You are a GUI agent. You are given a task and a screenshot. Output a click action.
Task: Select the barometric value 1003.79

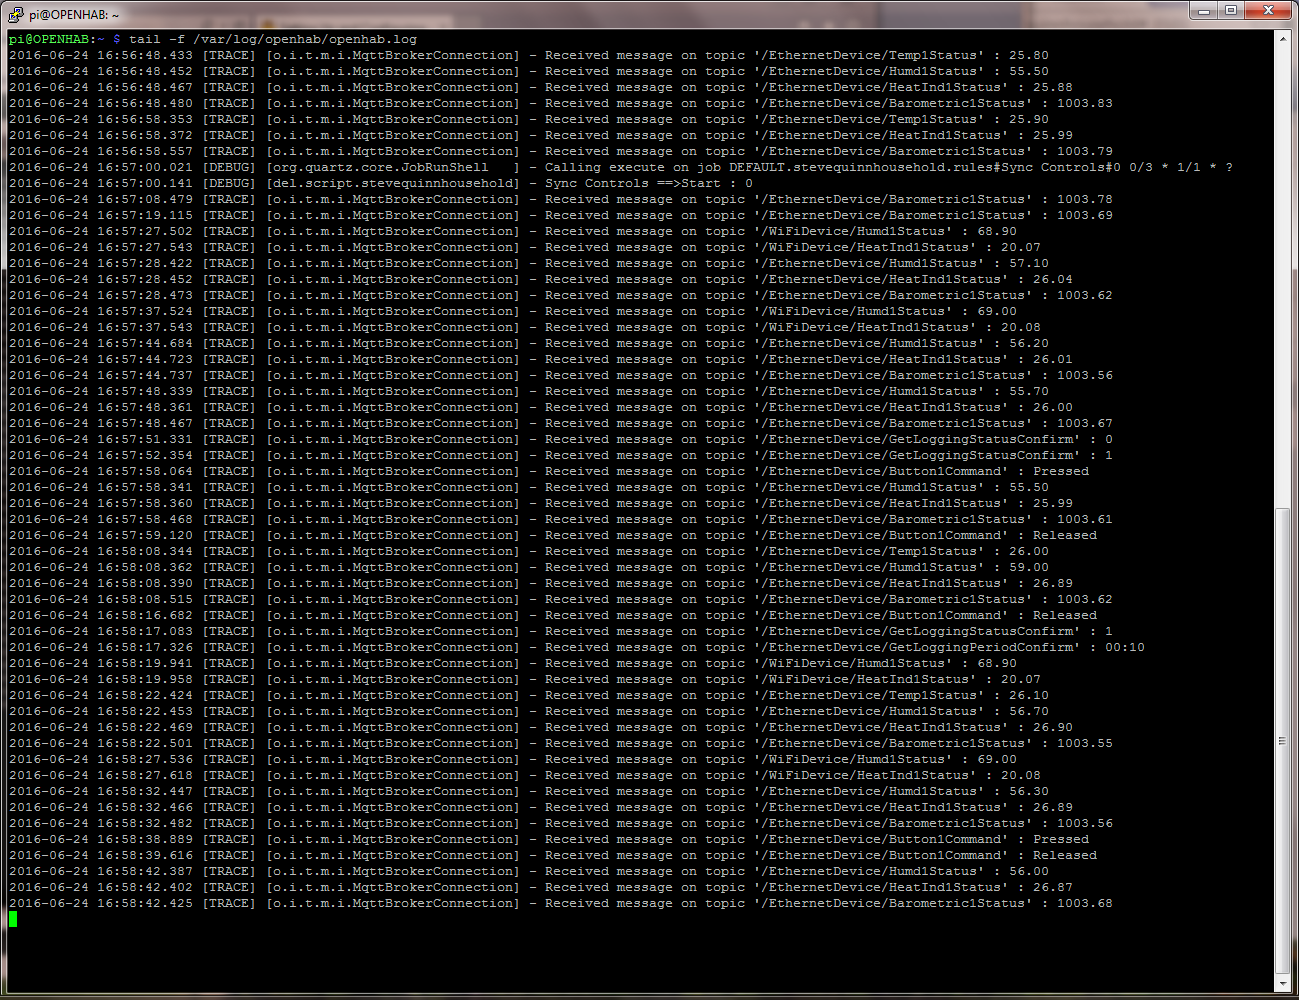click(x=1085, y=151)
